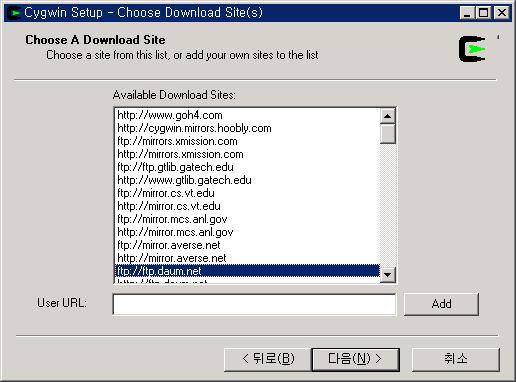The image size is (516, 382).
Task: Click the scrollbar thumb of the site list
Action: [387, 134]
